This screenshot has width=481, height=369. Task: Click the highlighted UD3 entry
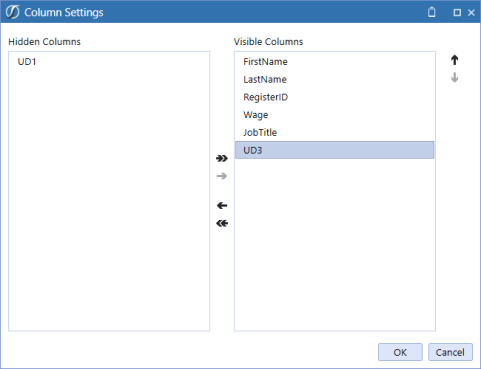click(x=335, y=150)
